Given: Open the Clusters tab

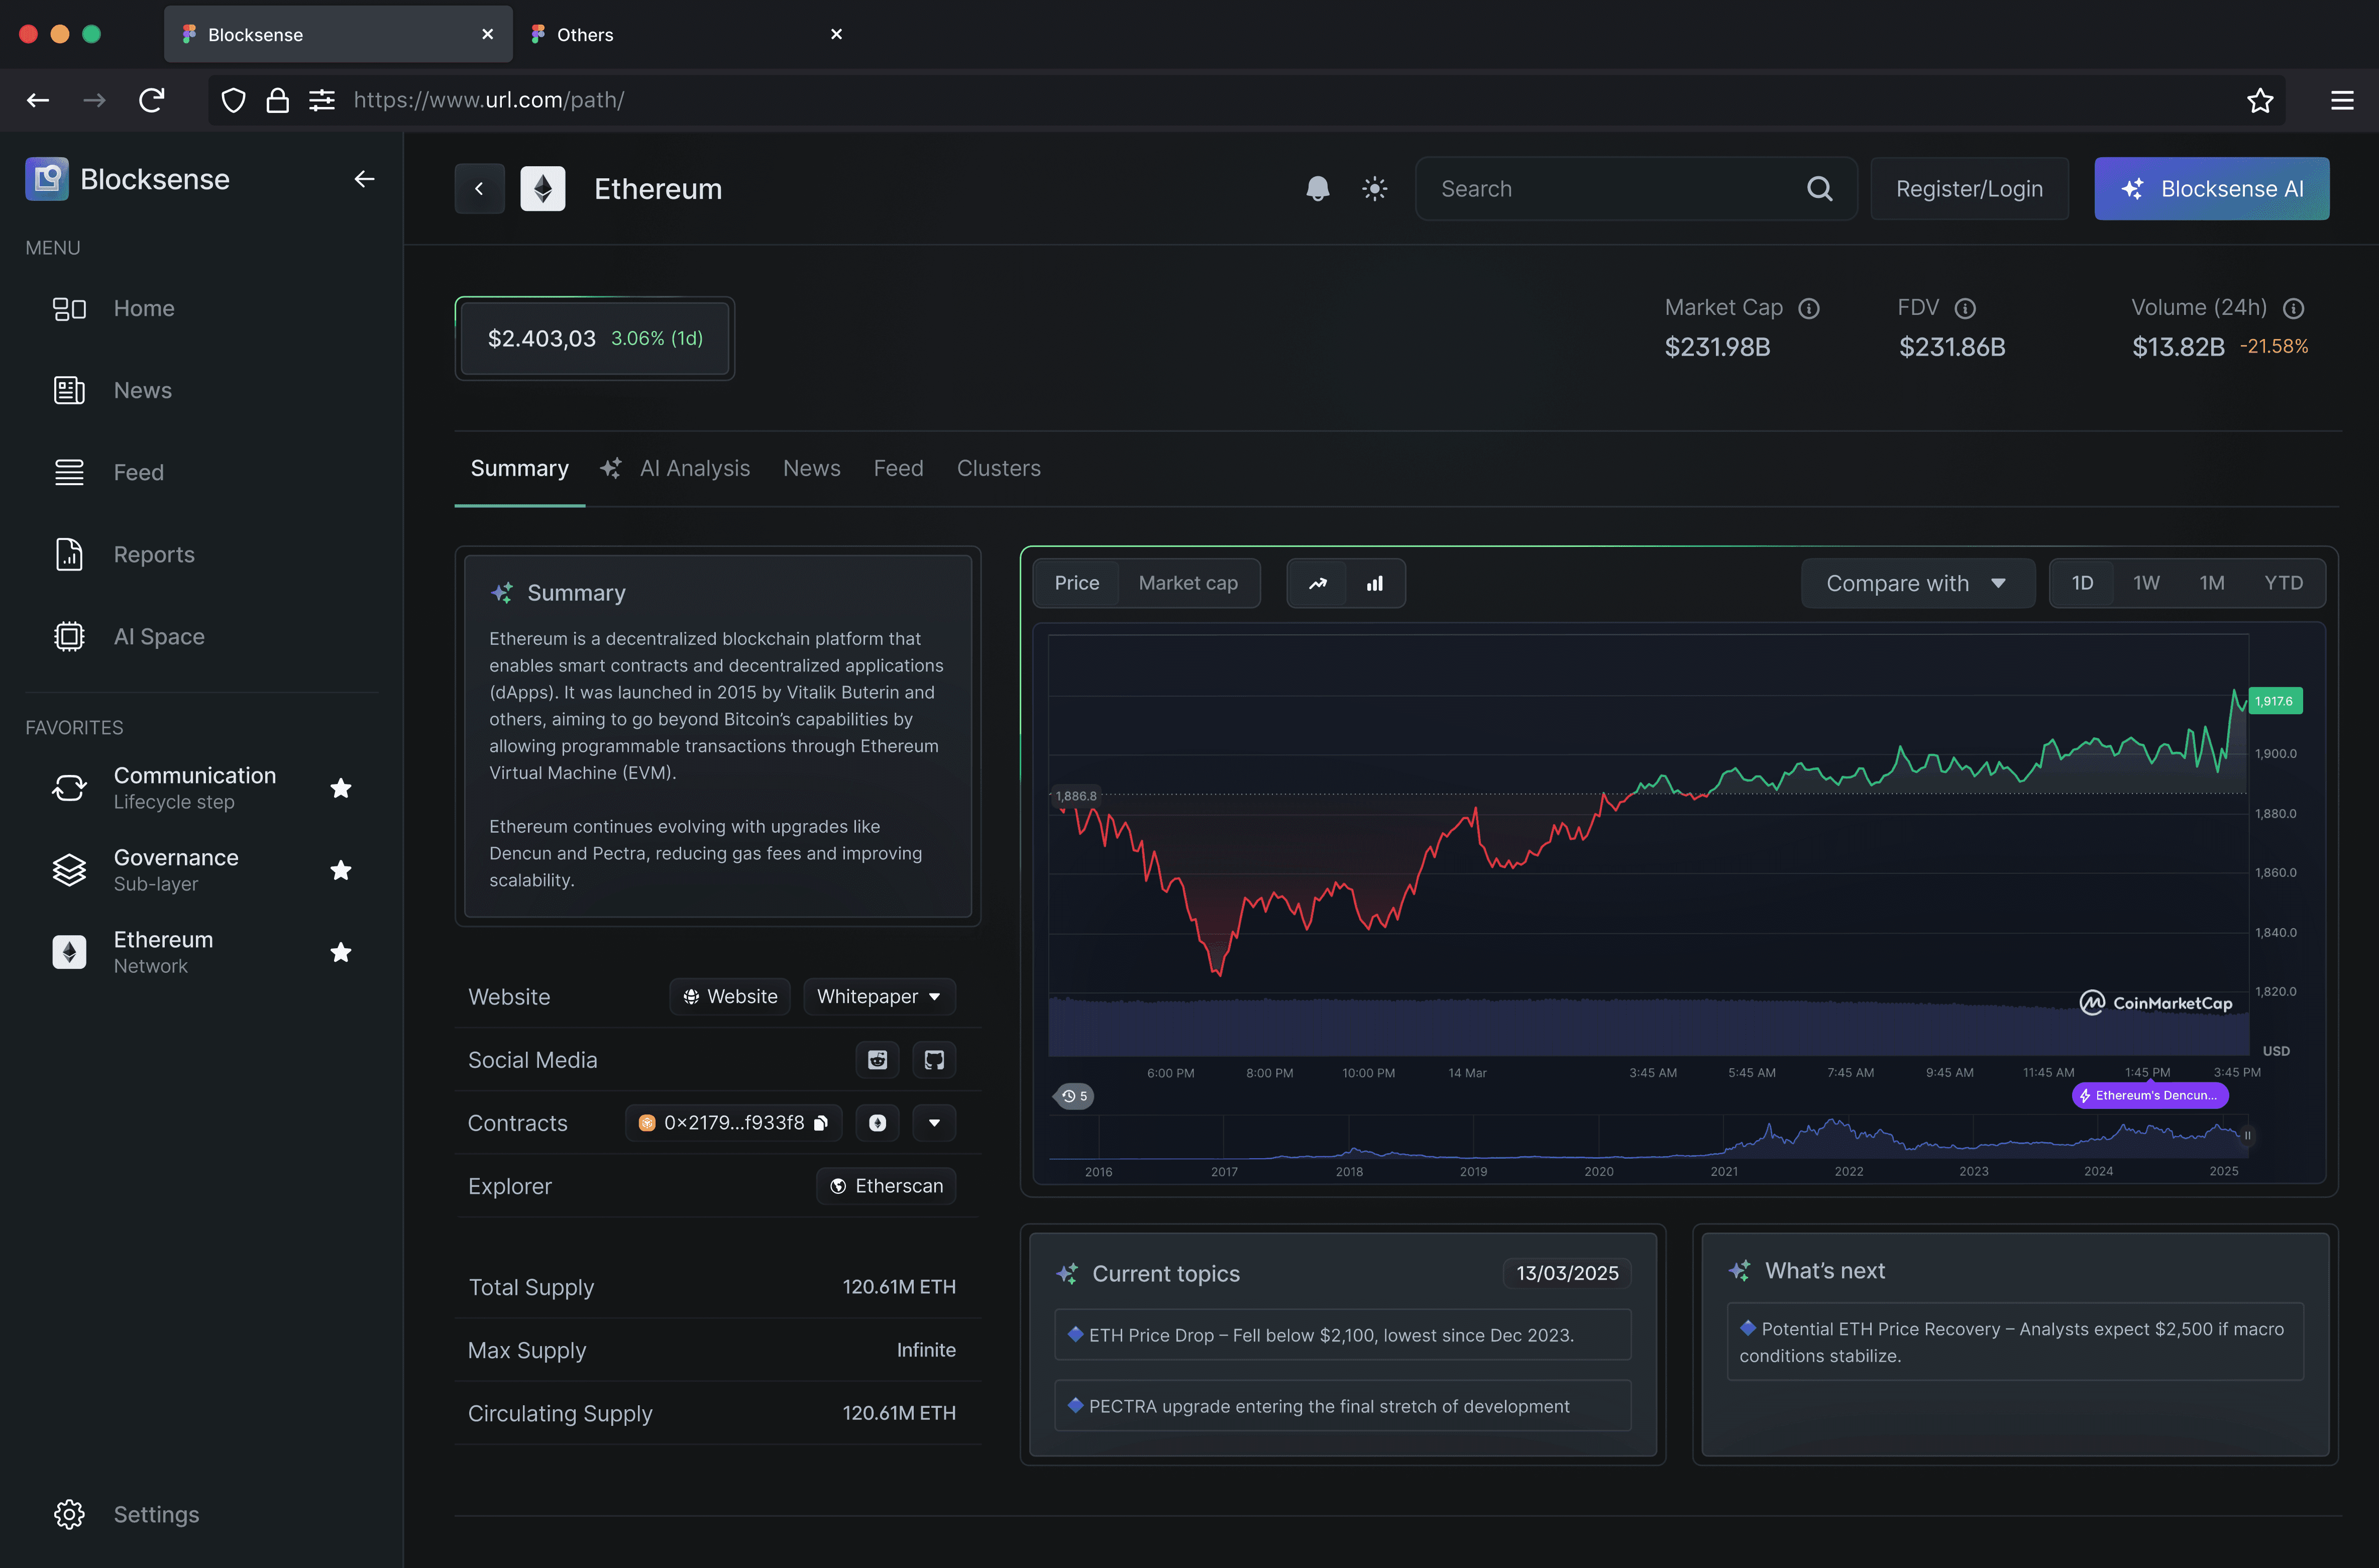Looking at the screenshot, I should pos(998,468).
